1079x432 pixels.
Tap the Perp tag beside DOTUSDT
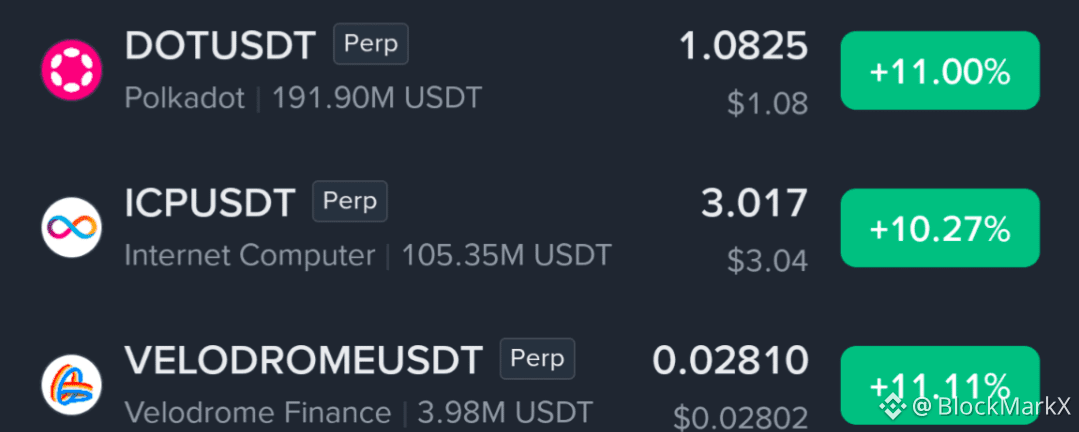click(x=371, y=45)
